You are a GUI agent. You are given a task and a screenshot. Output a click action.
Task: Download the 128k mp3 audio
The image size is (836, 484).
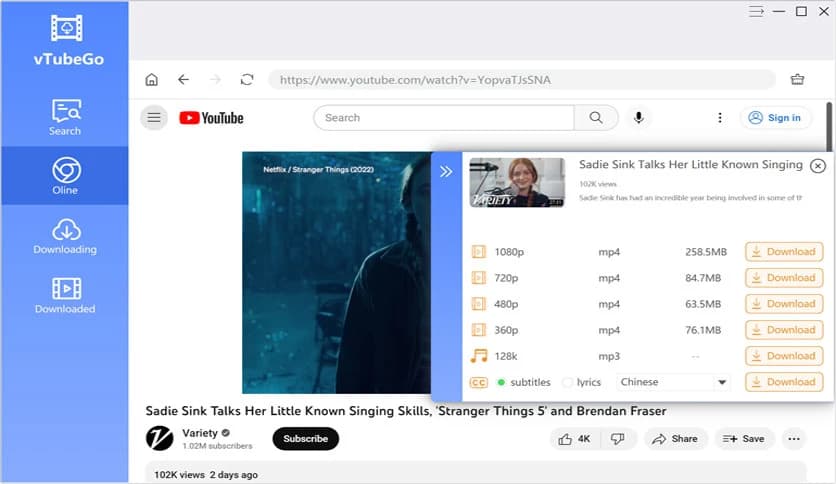[784, 356]
